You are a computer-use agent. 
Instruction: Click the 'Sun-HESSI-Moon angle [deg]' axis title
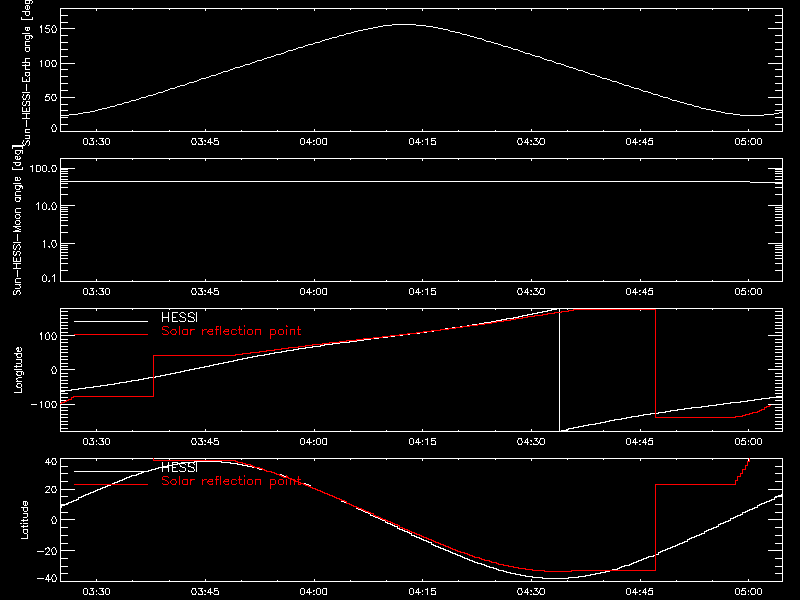[17, 220]
